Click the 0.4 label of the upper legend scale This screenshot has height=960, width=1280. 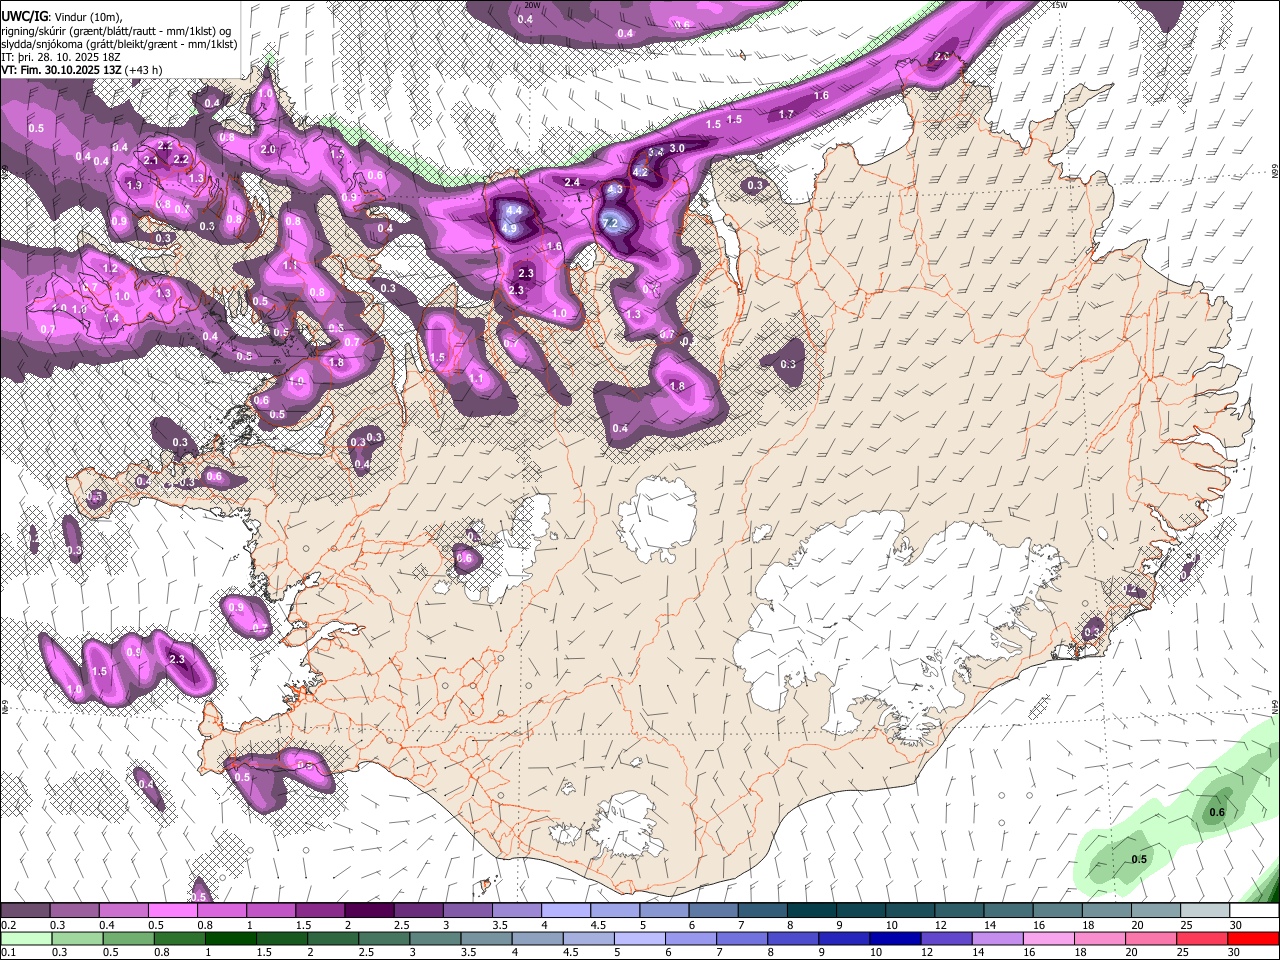pyautogui.click(x=106, y=925)
